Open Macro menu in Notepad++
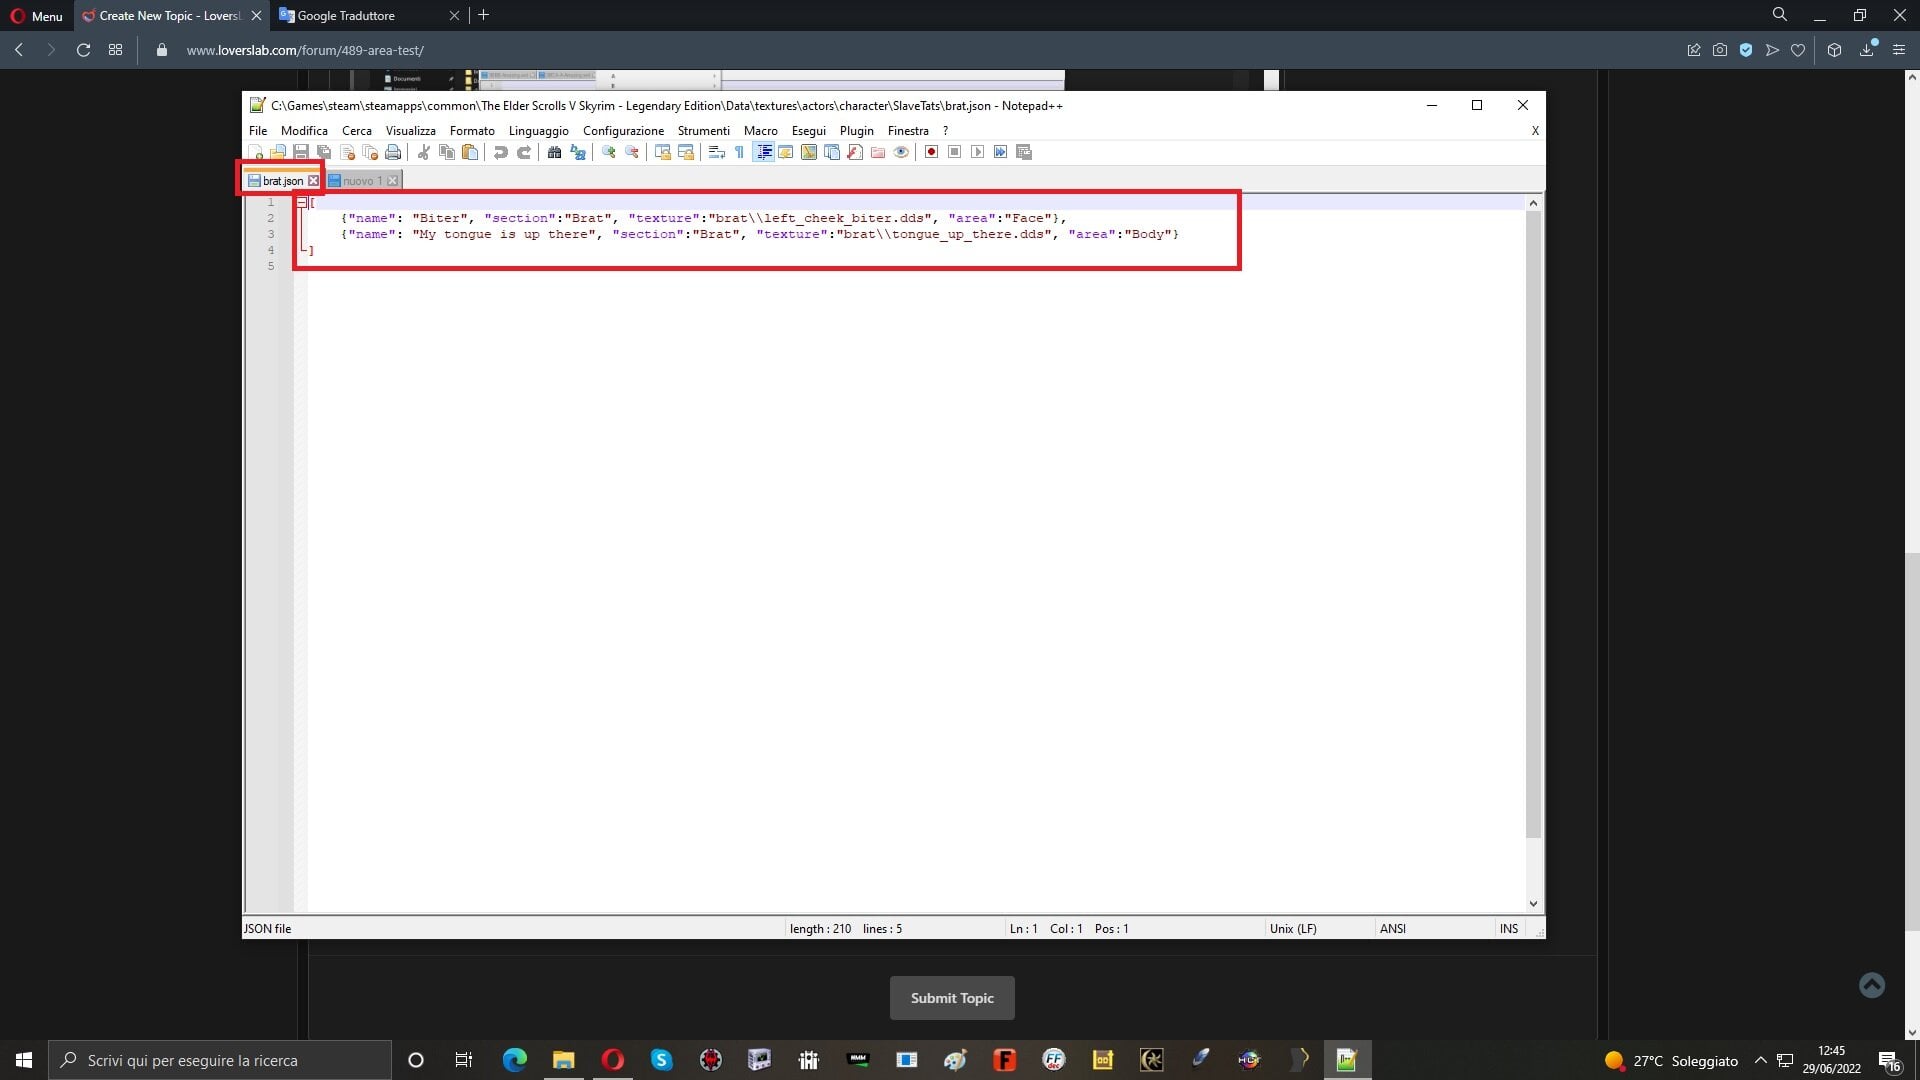Image resolution: width=1920 pixels, height=1080 pixels. (760, 131)
